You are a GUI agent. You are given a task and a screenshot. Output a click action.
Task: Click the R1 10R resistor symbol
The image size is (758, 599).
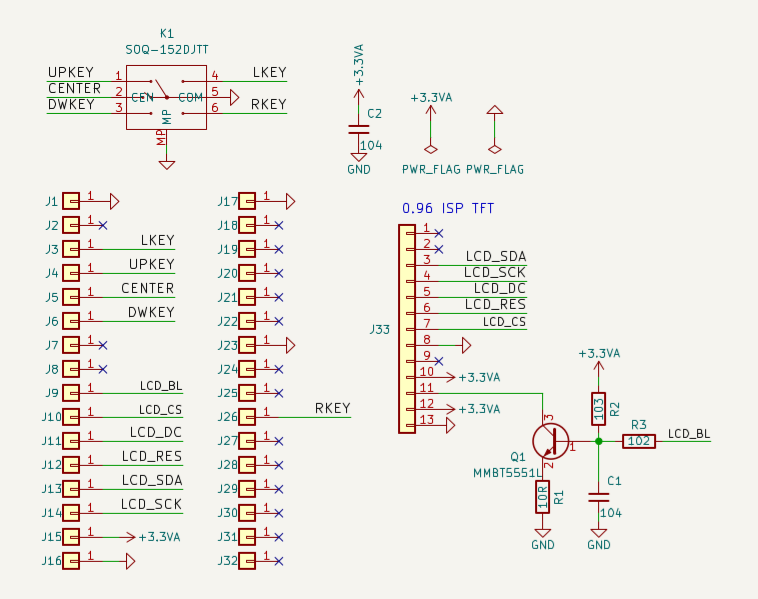pyautogui.click(x=543, y=495)
